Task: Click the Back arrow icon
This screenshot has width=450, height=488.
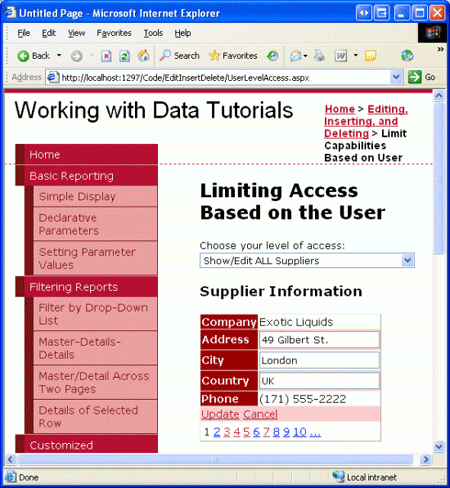Action: [x=23, y=56]
